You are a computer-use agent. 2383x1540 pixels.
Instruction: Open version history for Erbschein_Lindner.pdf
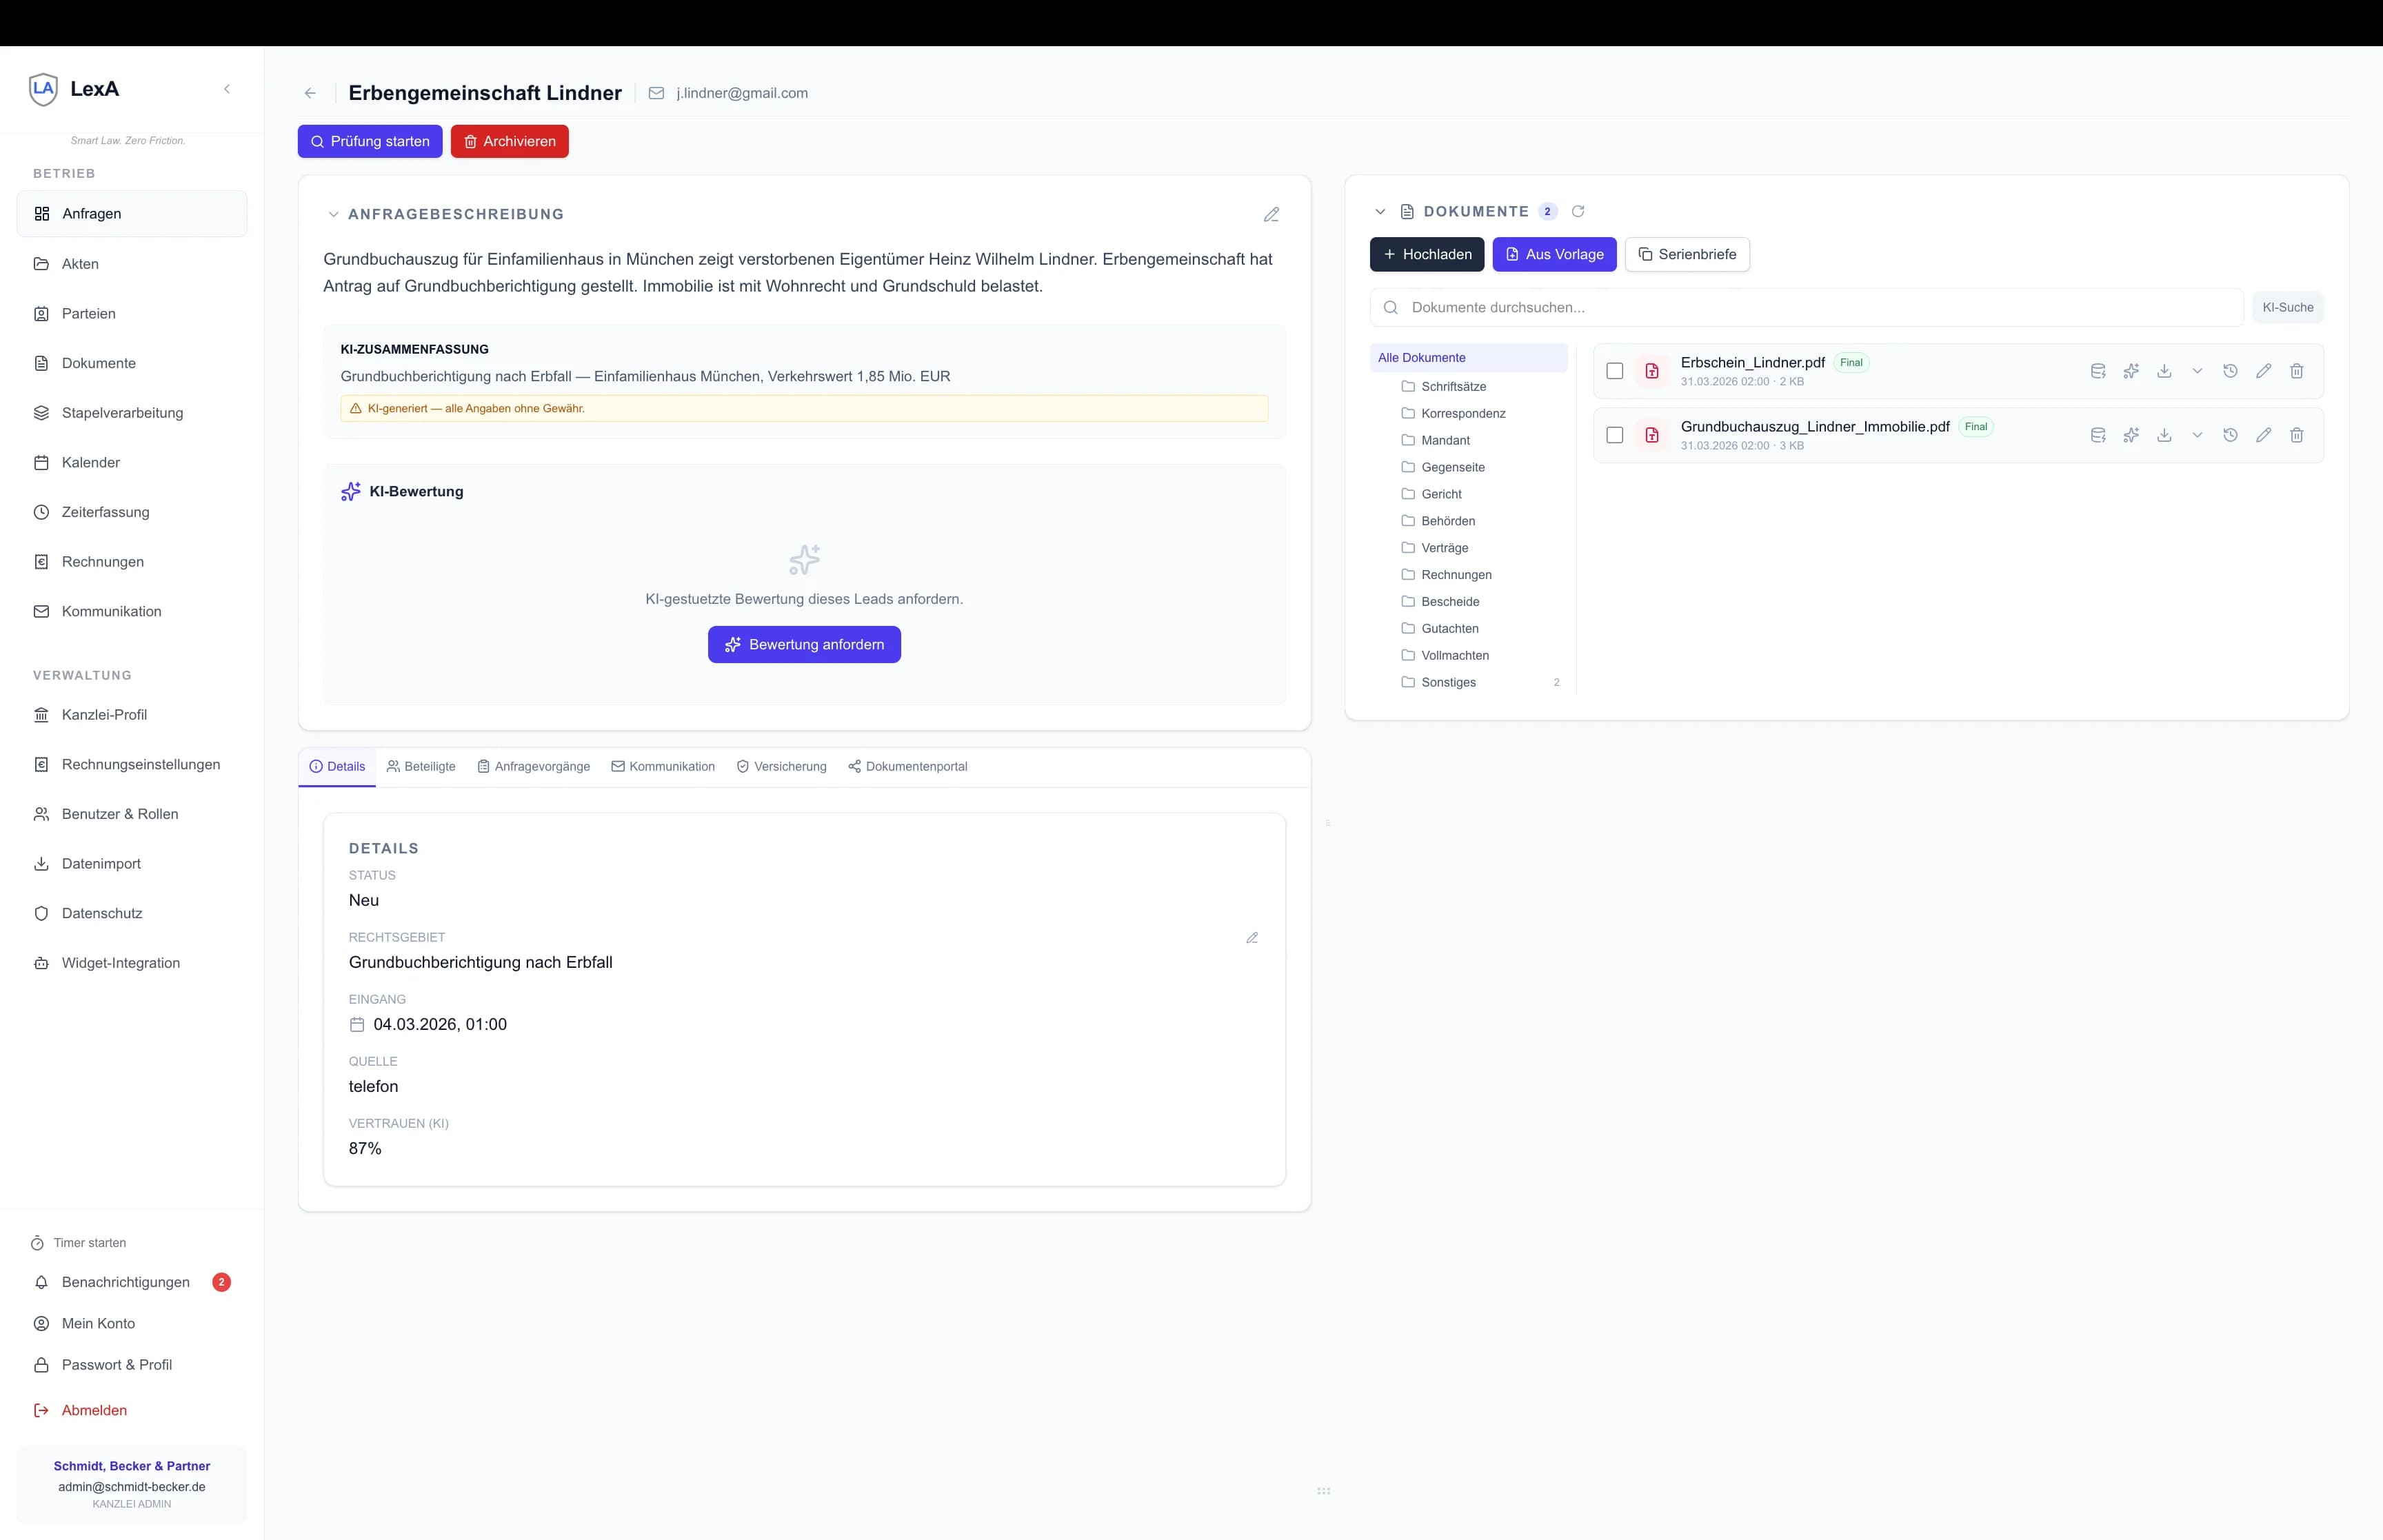click(2230, 371)
